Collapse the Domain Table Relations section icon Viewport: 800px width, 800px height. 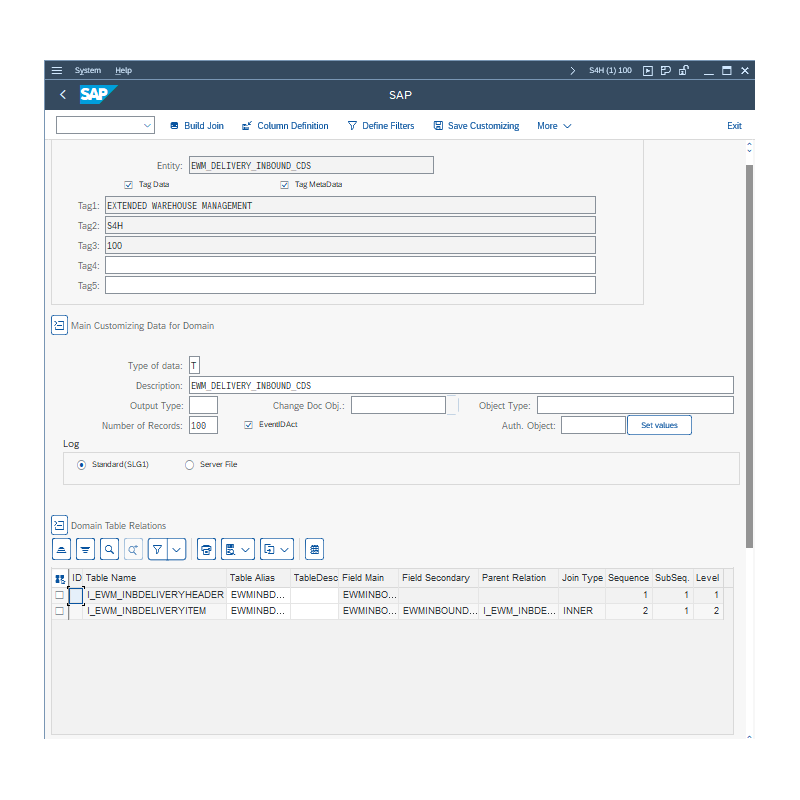point(59,525)
